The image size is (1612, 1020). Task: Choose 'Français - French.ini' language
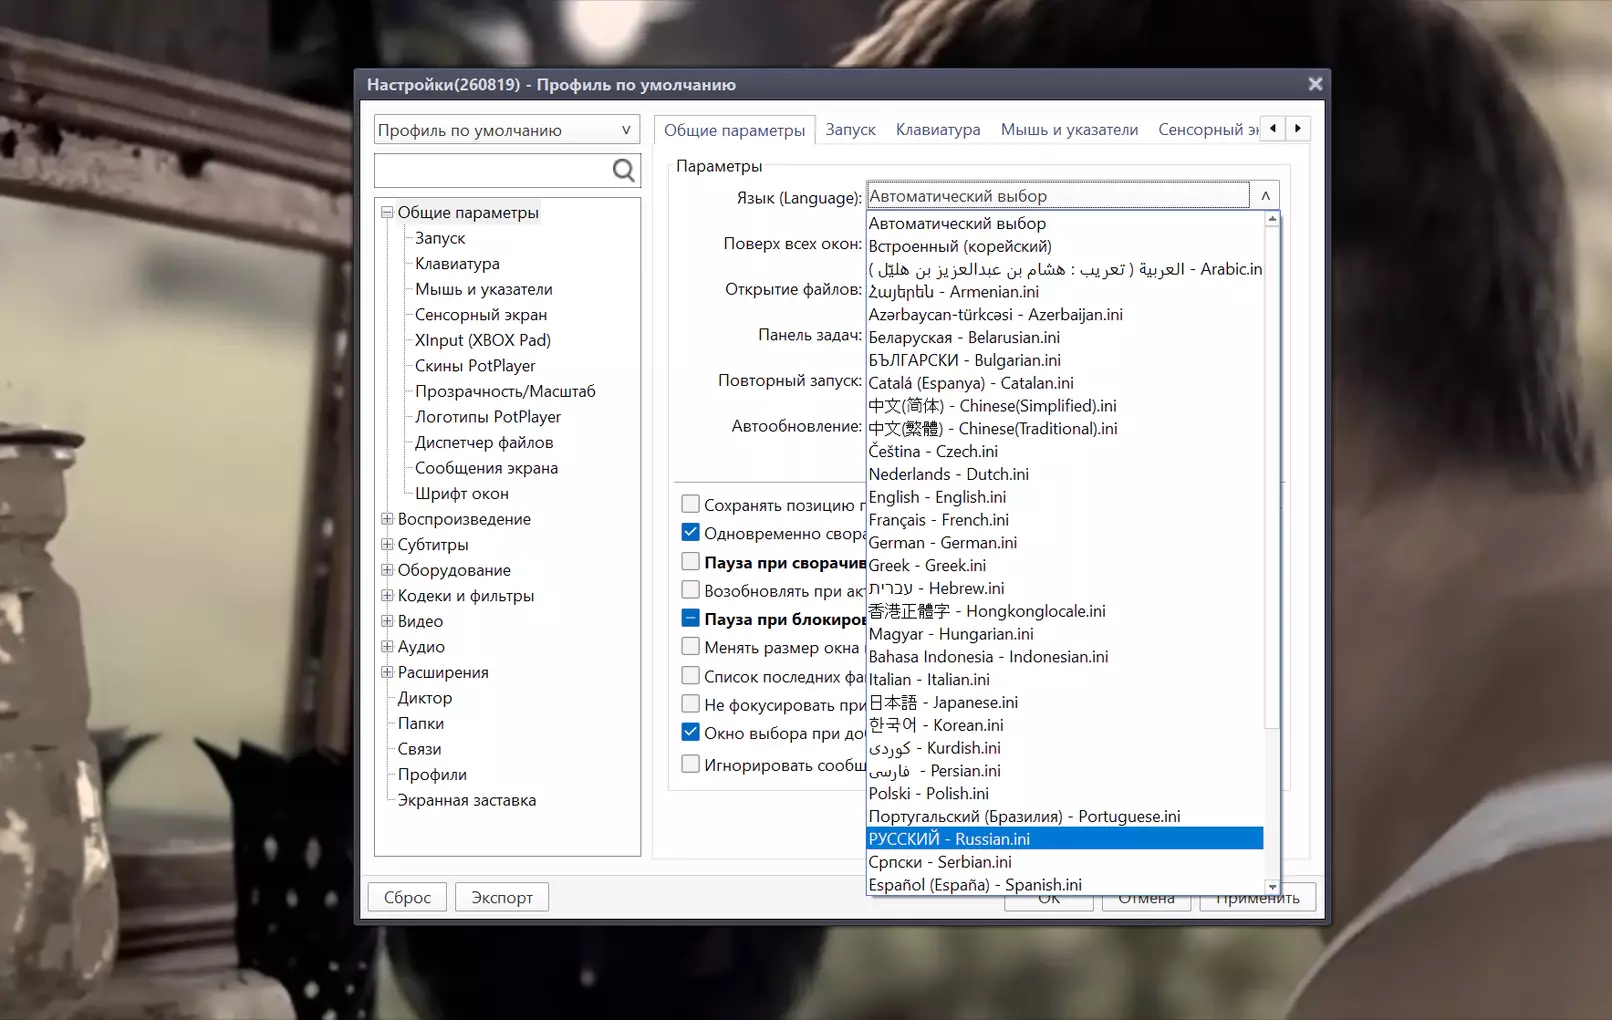[x=1065, y=520]
